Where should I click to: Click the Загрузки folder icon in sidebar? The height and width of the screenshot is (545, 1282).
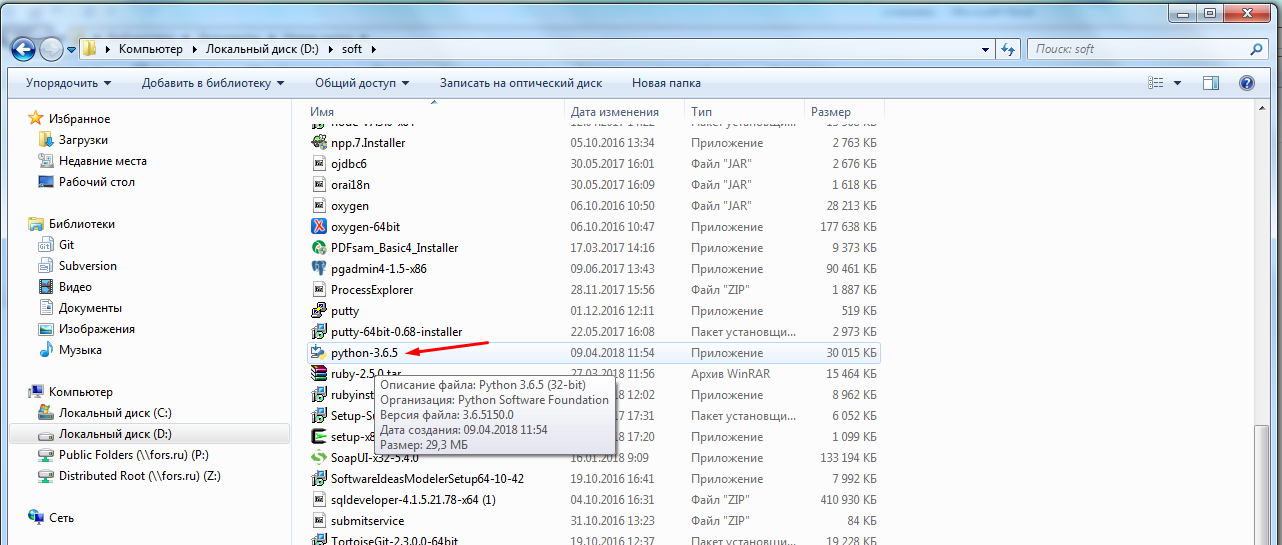(45, 140)
